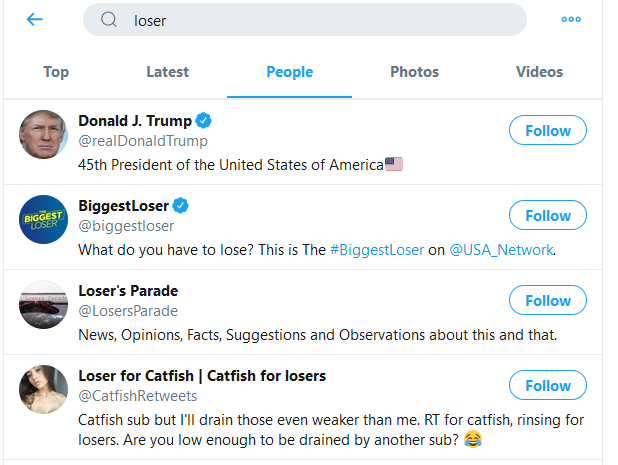Follow the @CatfishRetweets account

(x=547, y=386)
